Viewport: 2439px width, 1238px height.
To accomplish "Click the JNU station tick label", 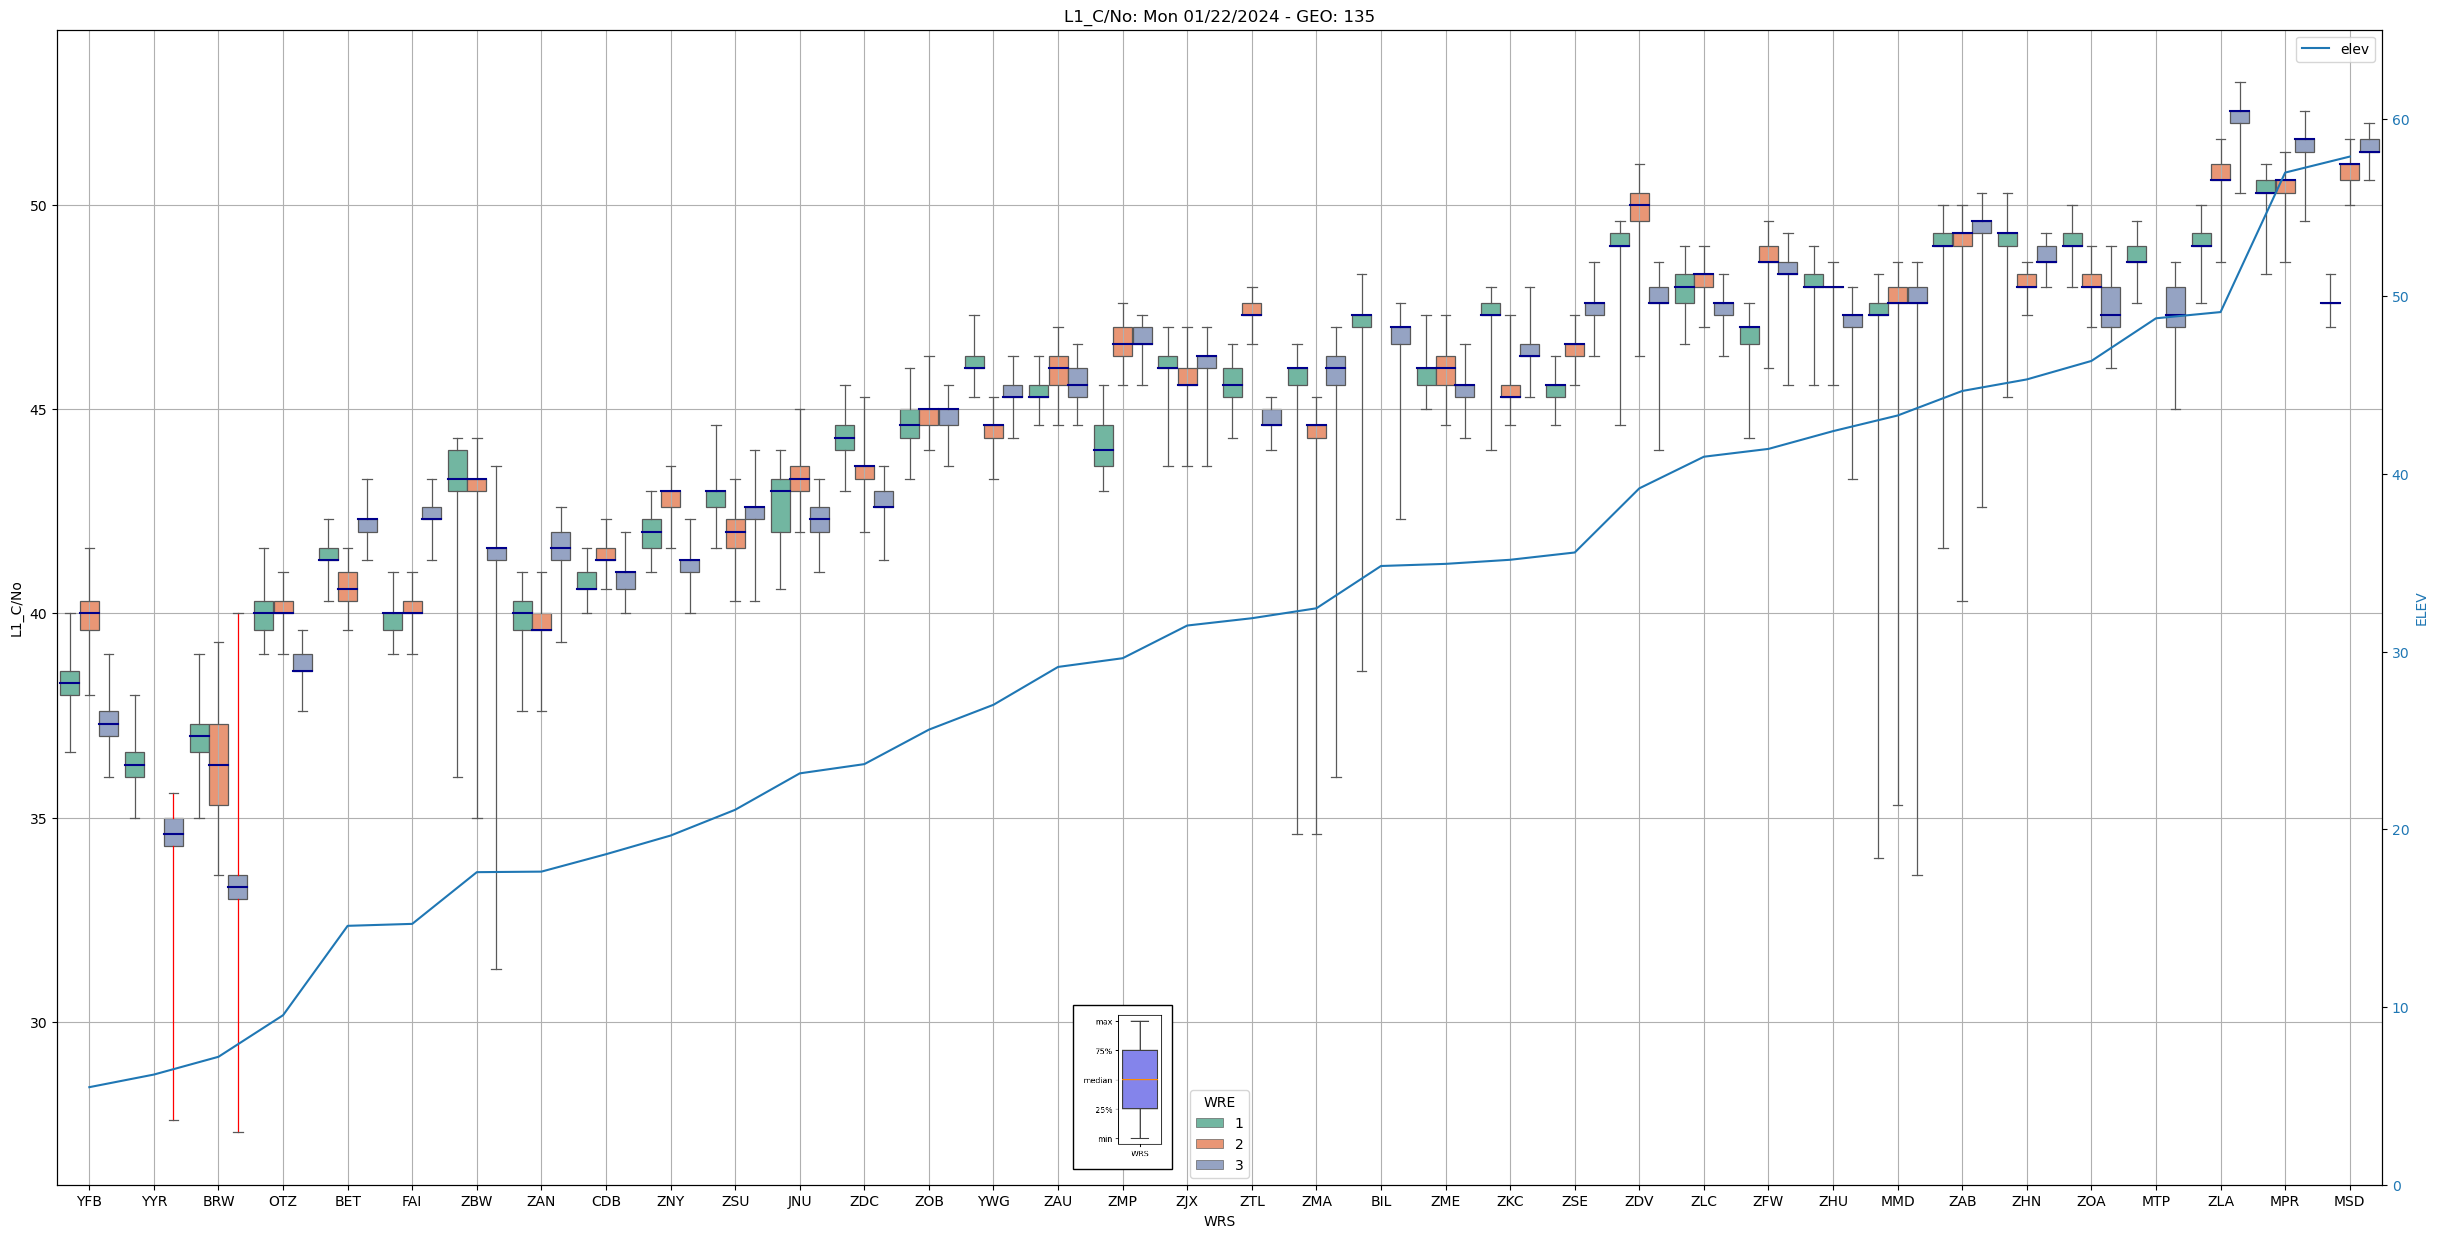I will point(799,1202).
